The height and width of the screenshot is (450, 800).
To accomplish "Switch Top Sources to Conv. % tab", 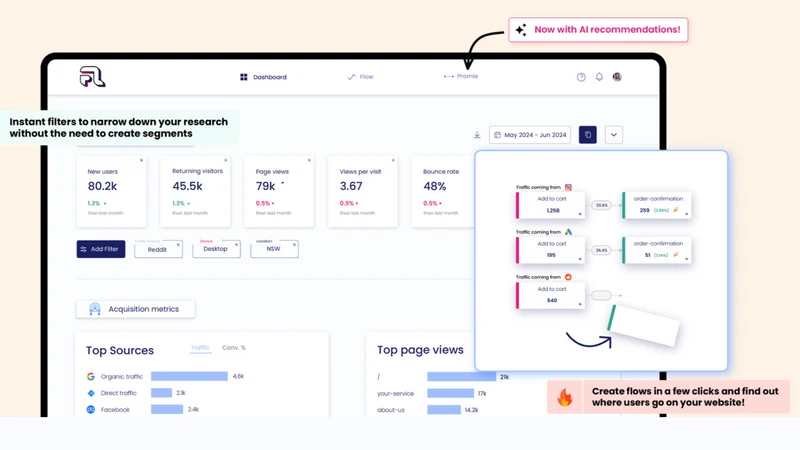I will click(x=234, y=348).
